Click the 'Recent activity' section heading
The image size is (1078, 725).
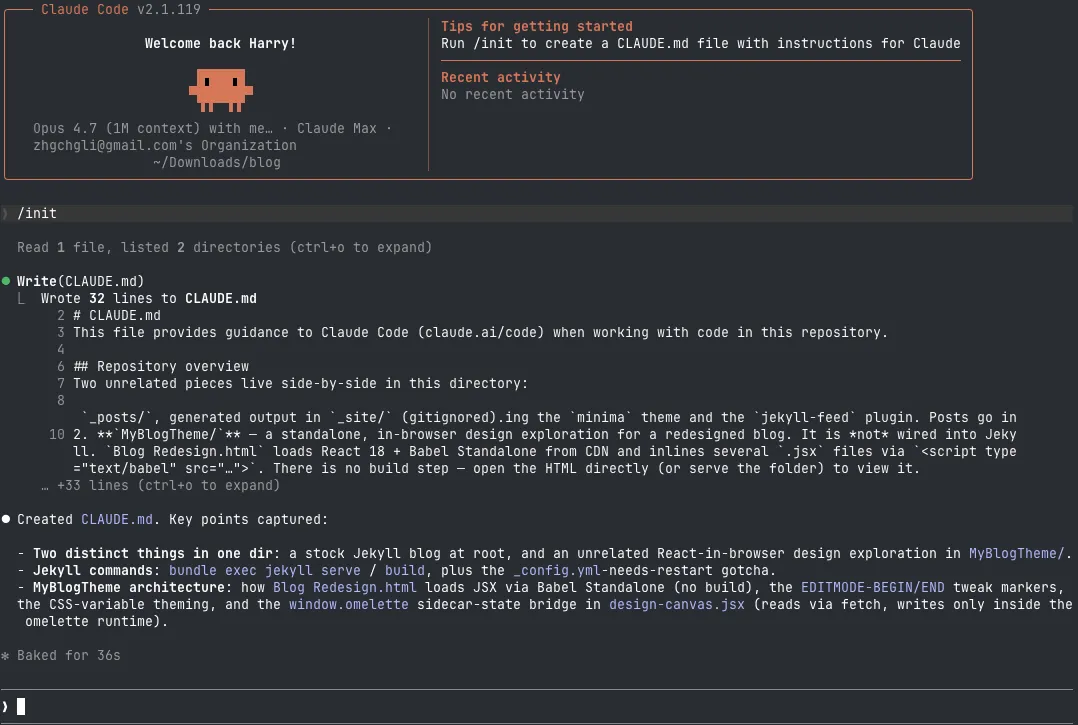pos(500,77)
